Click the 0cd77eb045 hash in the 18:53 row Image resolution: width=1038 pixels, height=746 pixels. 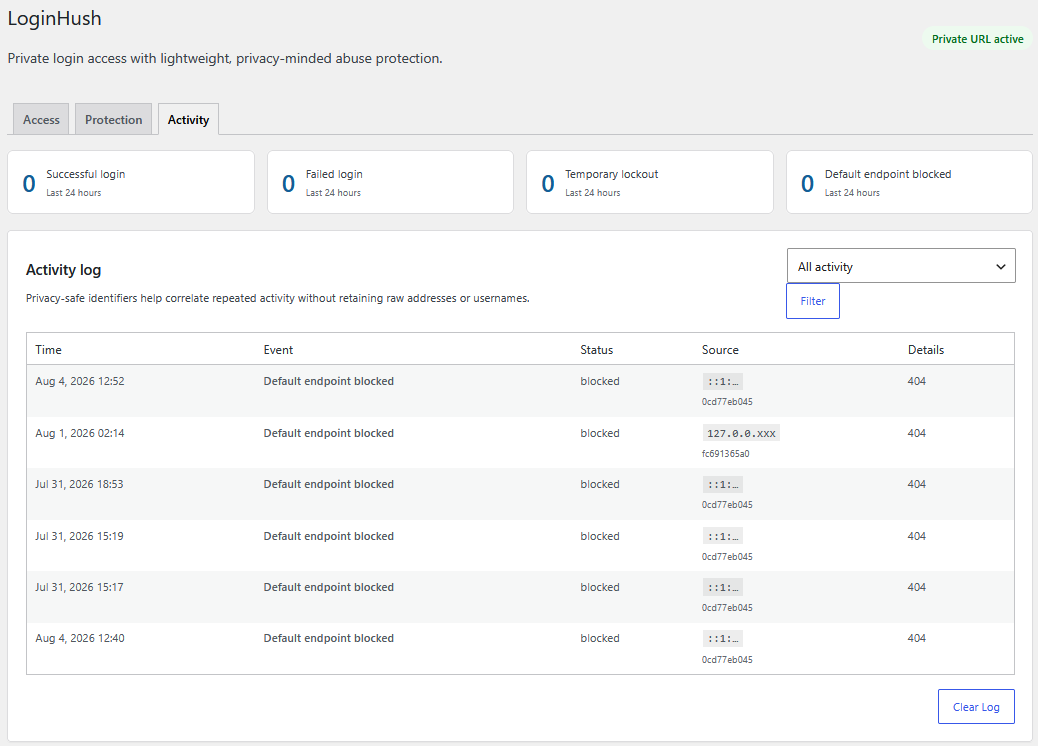pos(727,504)
